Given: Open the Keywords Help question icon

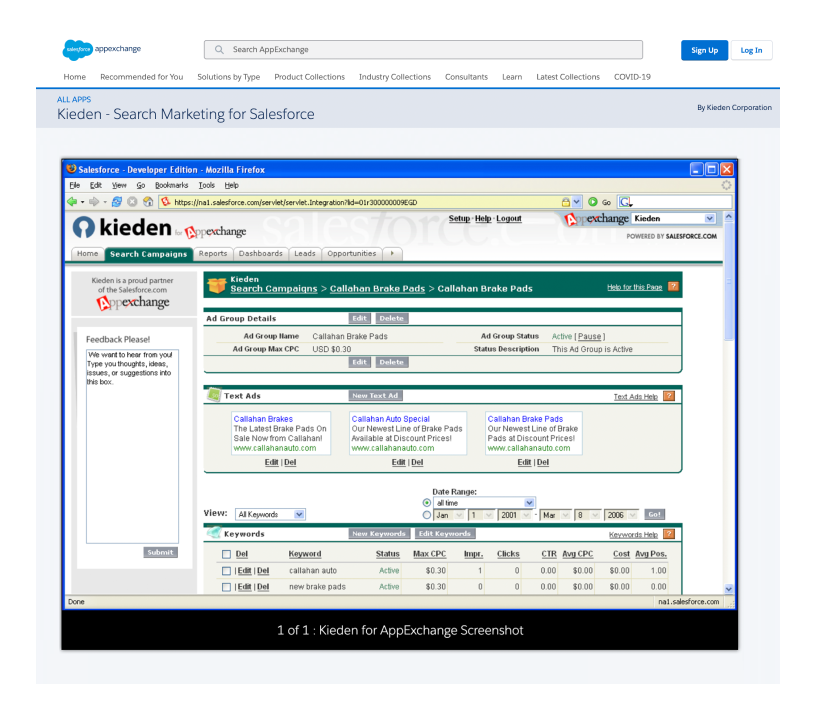Looking at the screenshot, I should click(669, 534).
